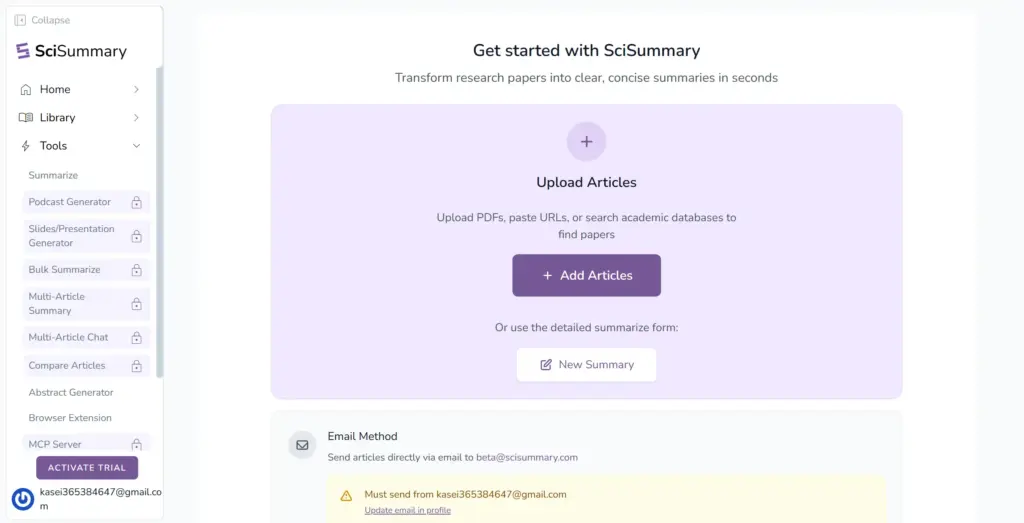The width and height of the screenshot is (1024, 523).
Task: Click the user profile avatar icon
Action: tap(23, 498)
